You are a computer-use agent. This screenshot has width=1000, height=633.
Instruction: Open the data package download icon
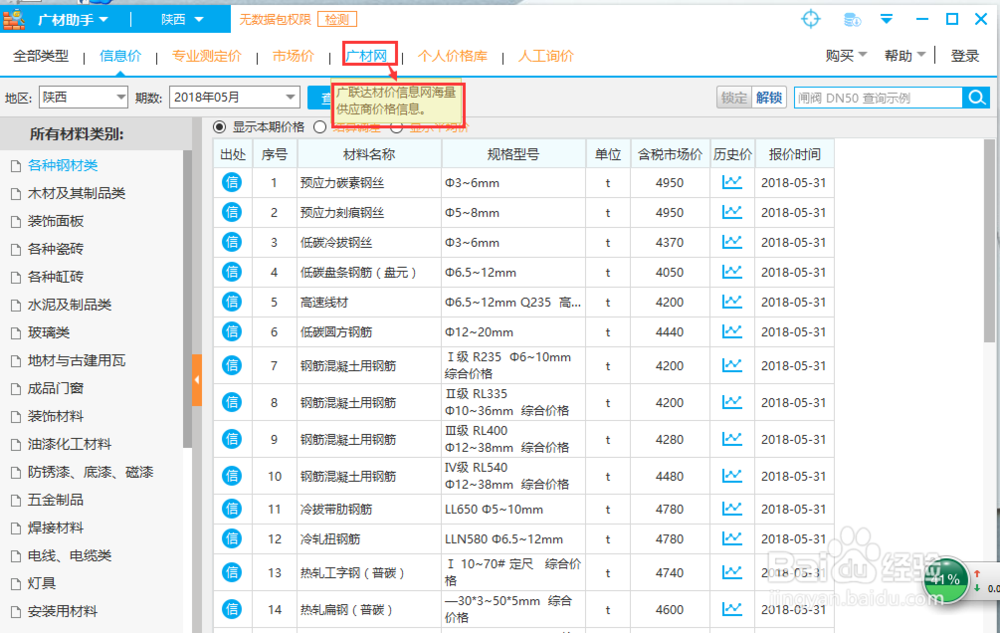[850, 18]
